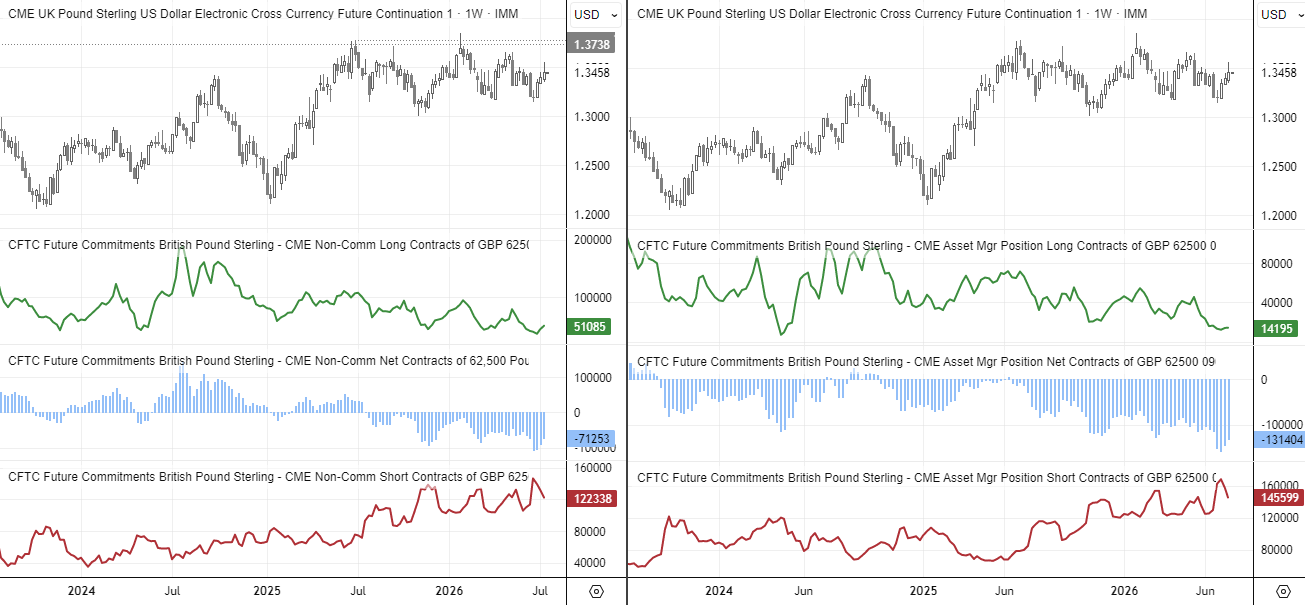Click 1.2500 on right chart price axis

[x=1278, y=167]
